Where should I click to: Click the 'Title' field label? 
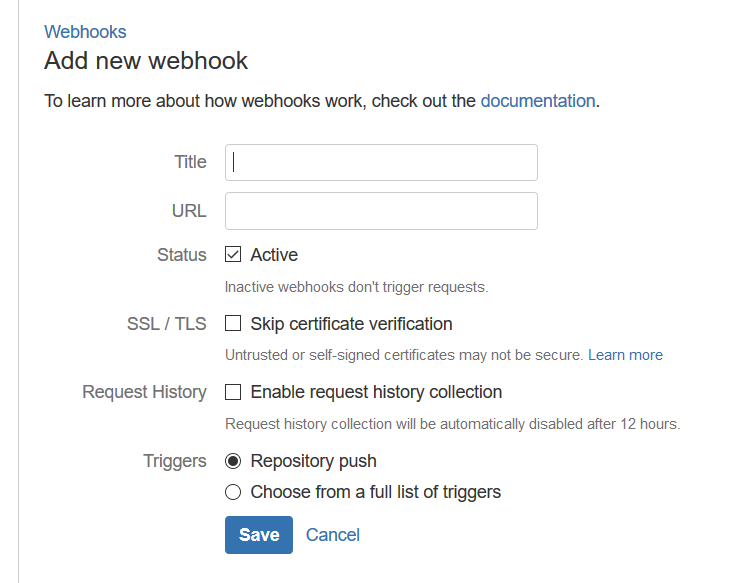point(190,162)
